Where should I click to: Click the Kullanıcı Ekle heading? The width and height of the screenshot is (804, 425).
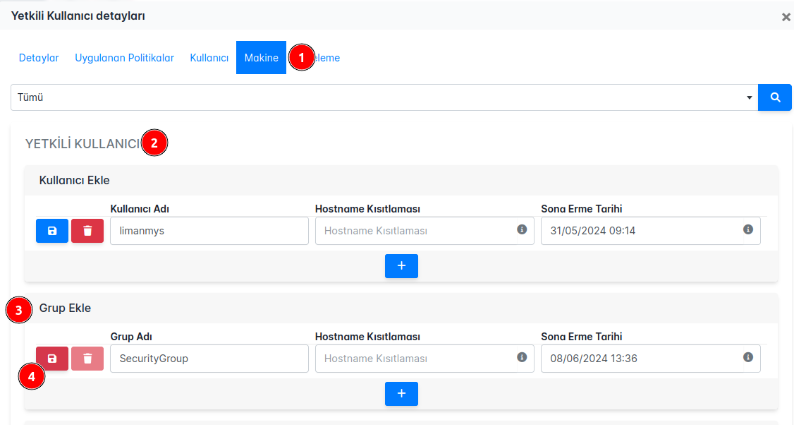[x=74, y=180]
